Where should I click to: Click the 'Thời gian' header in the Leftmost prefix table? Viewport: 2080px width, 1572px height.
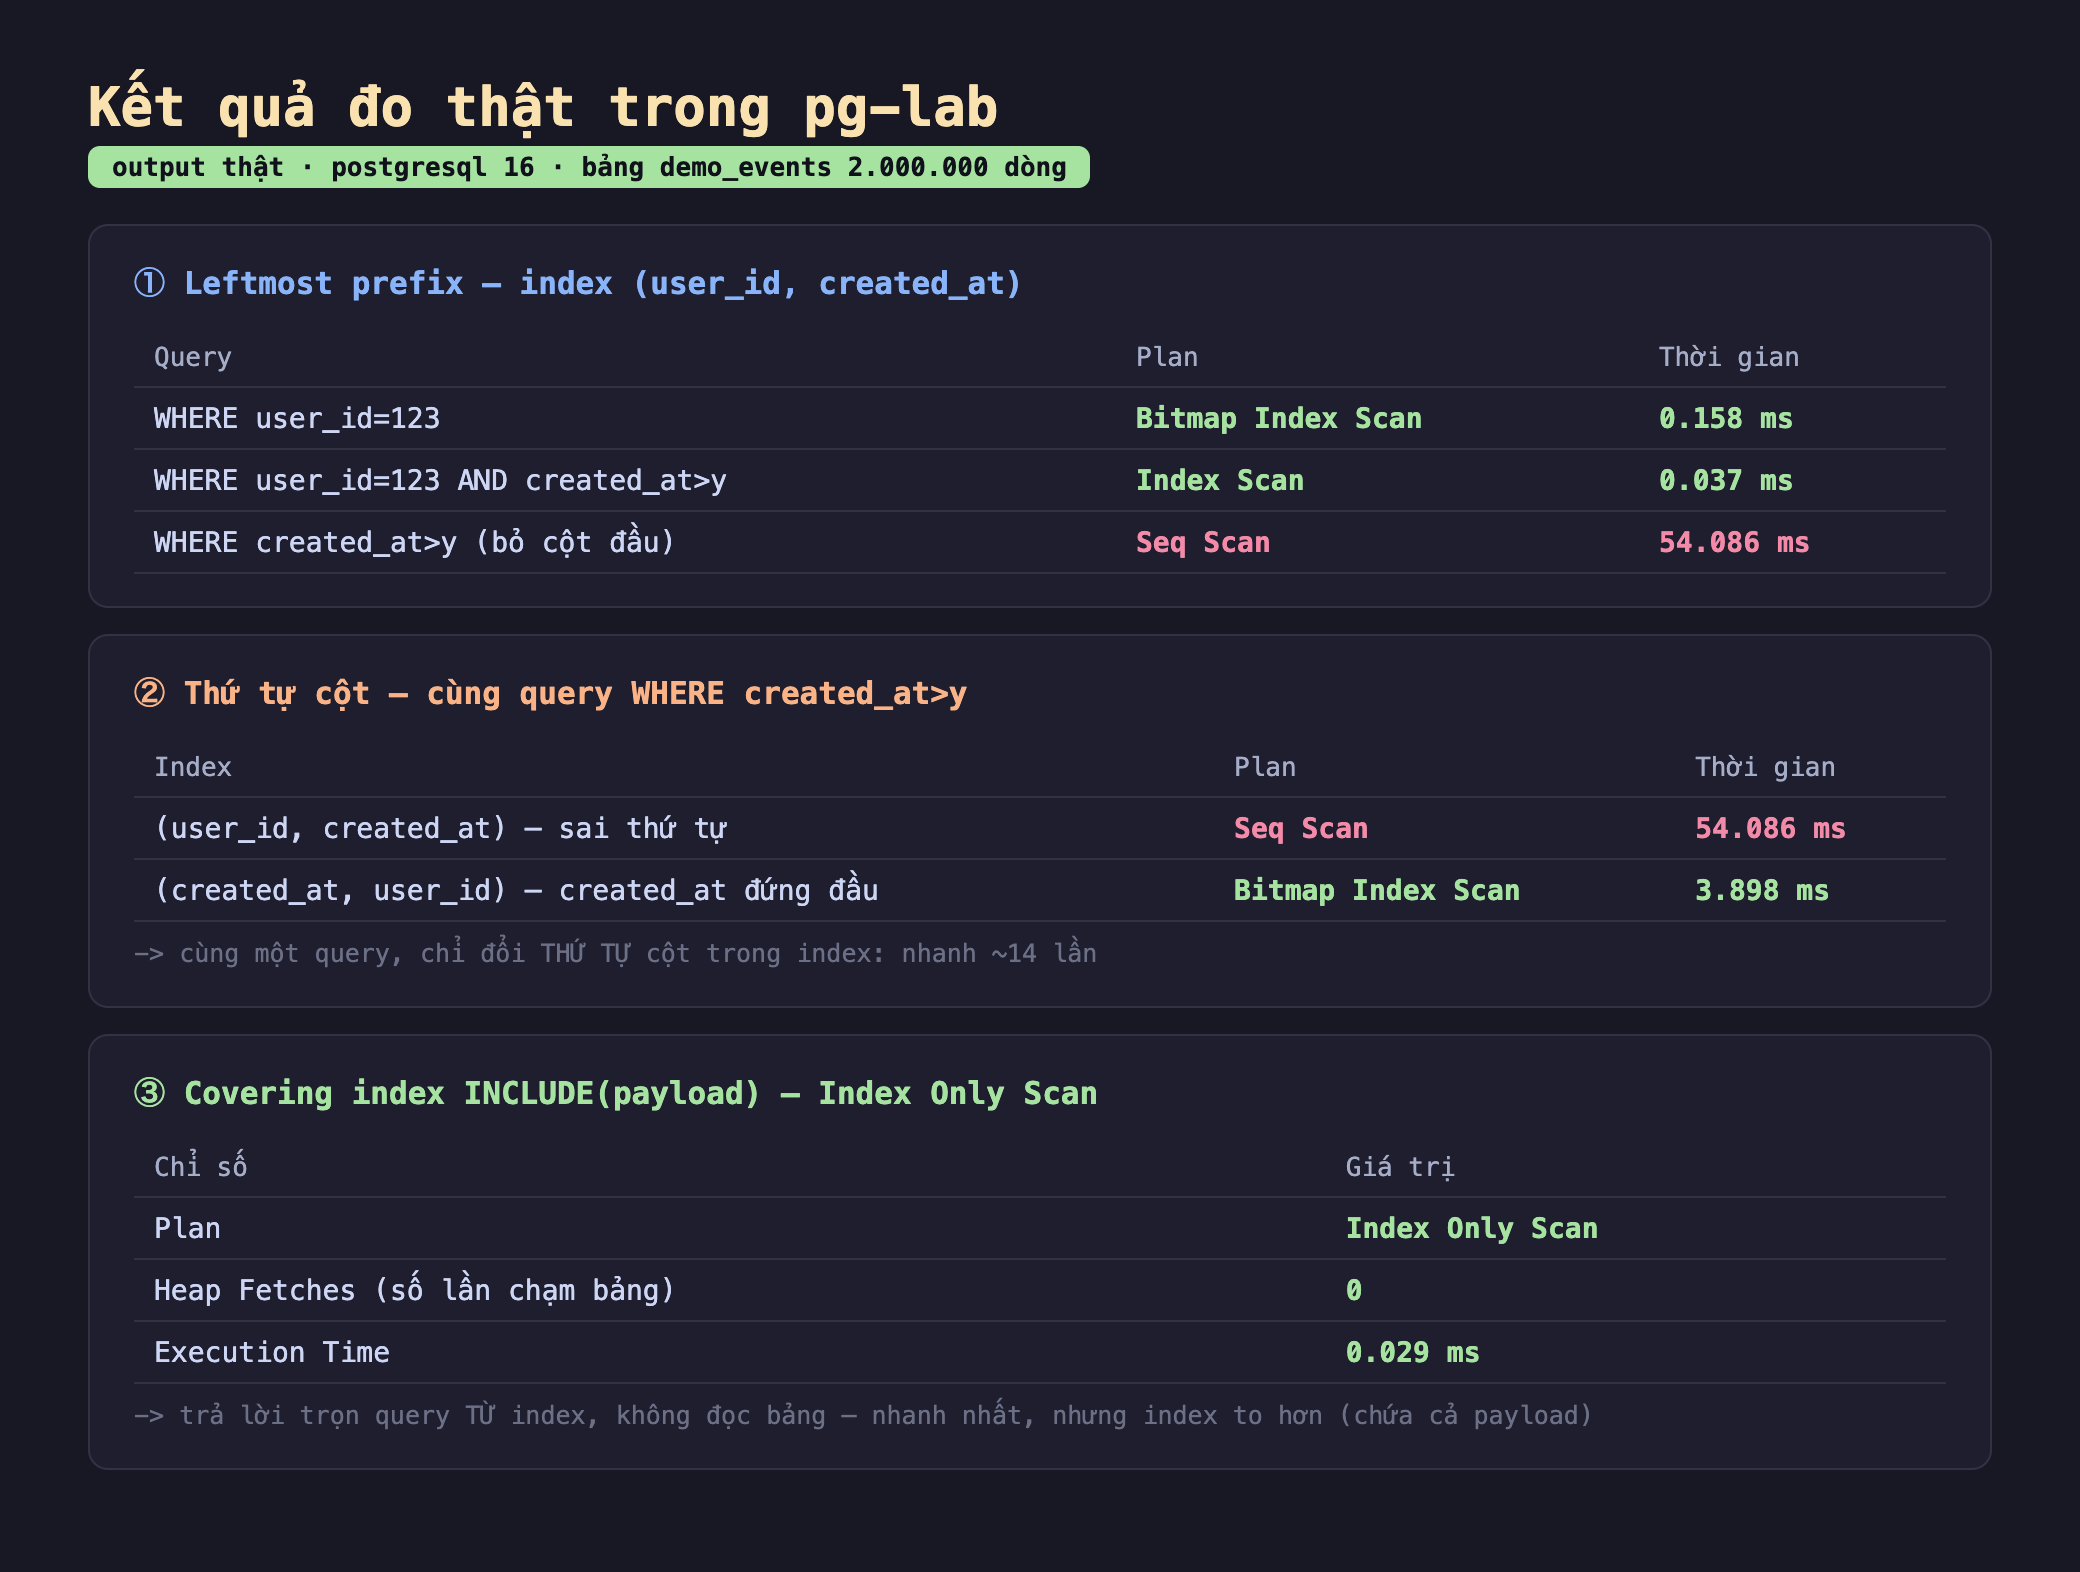1729,357
